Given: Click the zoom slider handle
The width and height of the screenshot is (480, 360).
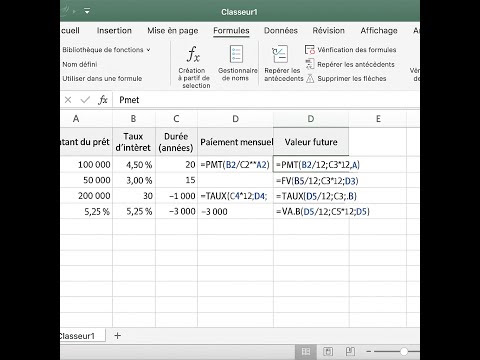Looking at the screenshot, I should (404, 351).
